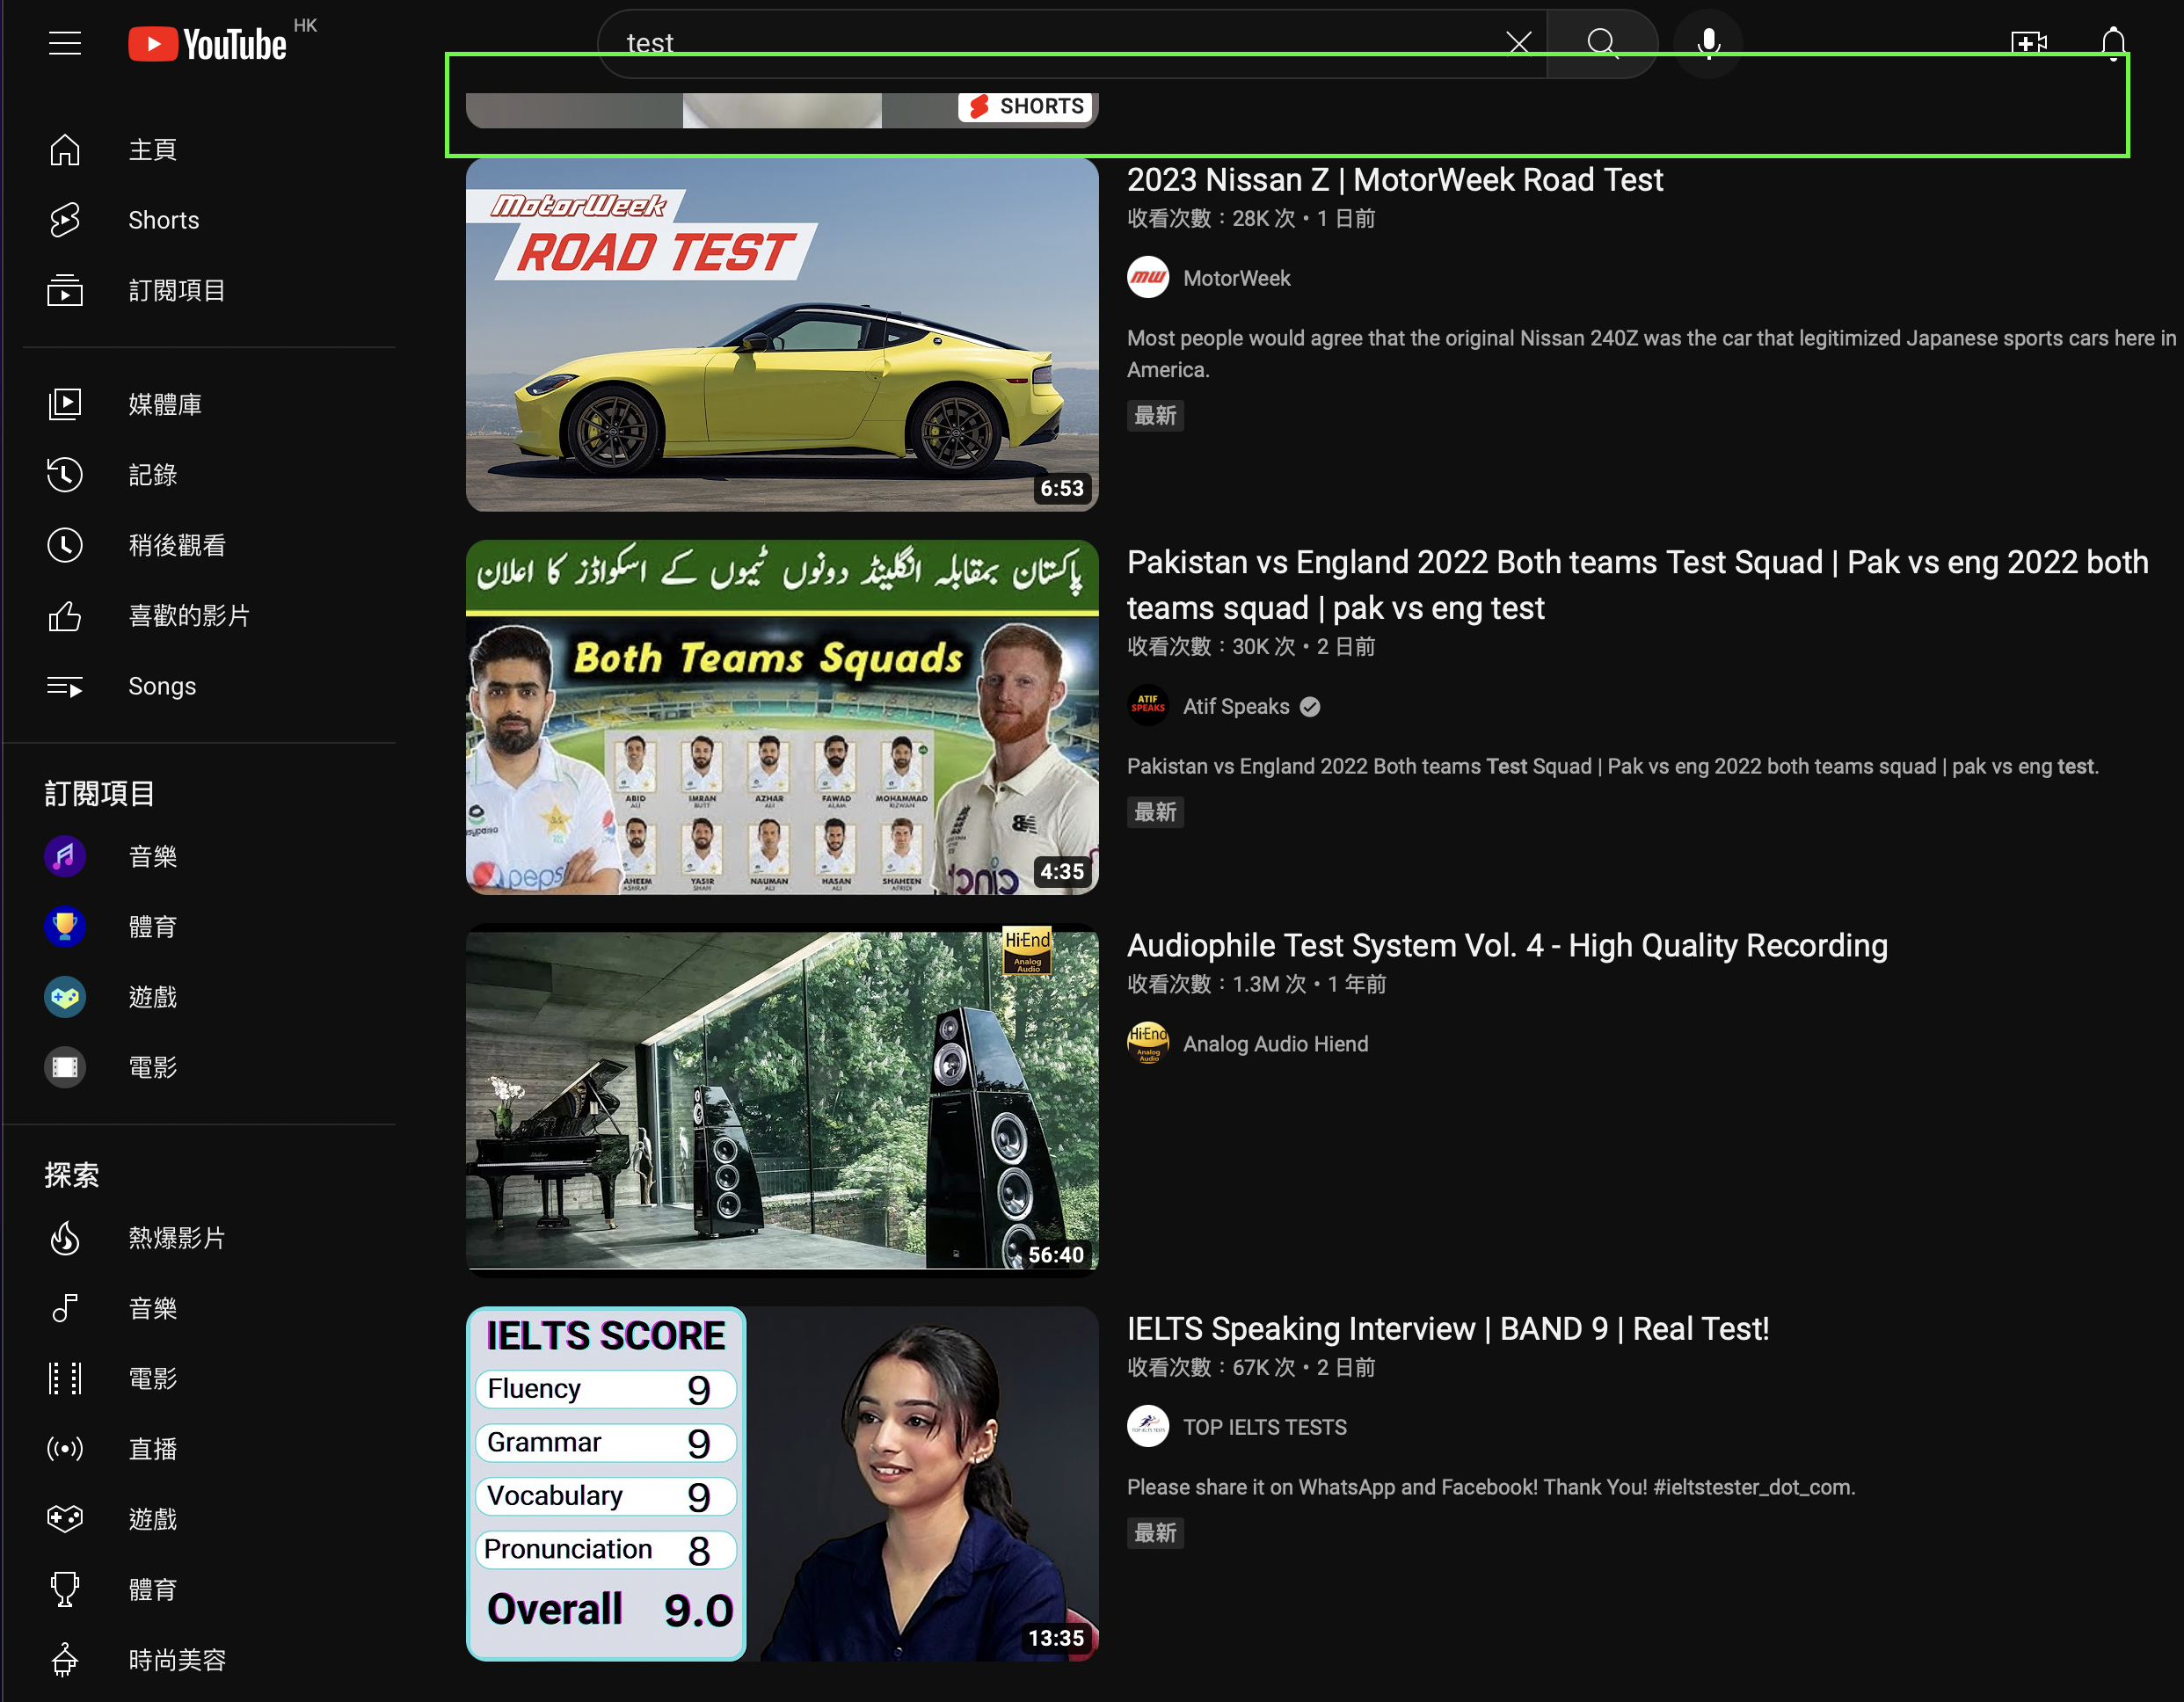Click the Nissan 240Z description text
Screen dimensions: 2184x1702
pos(1652,353)
